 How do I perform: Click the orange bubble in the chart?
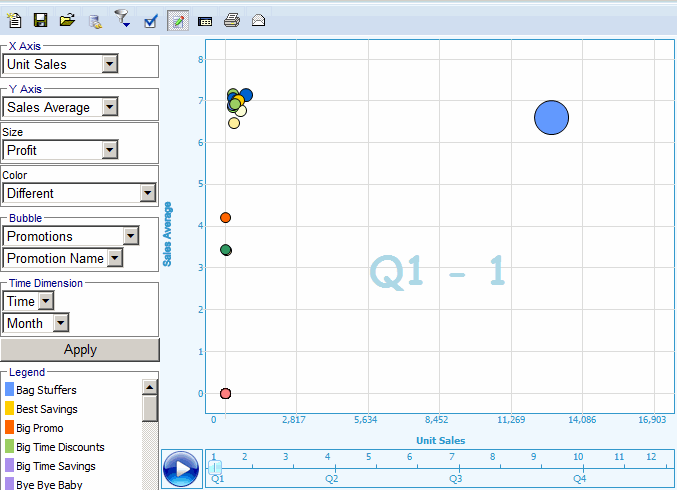[x=225, y=218]
